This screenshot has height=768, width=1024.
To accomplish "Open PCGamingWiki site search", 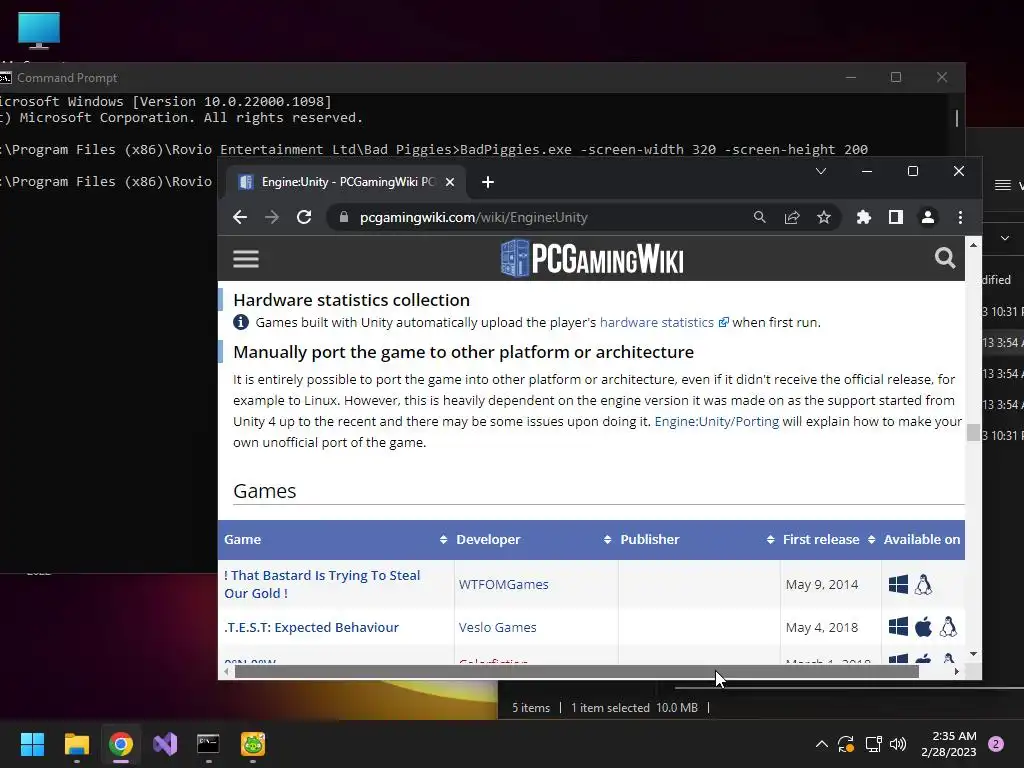I will point(944,258).
